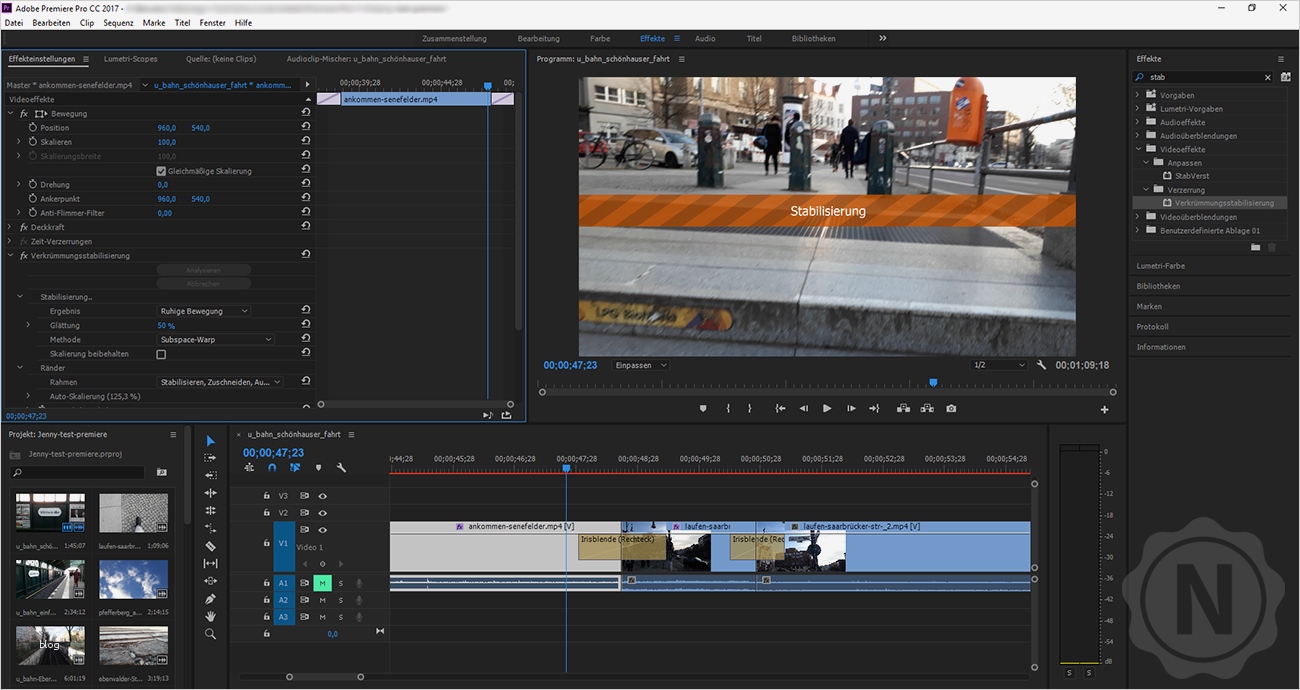
Task: Toggle the Snap magnet in the timeline
Action: (x=272, y=468)
